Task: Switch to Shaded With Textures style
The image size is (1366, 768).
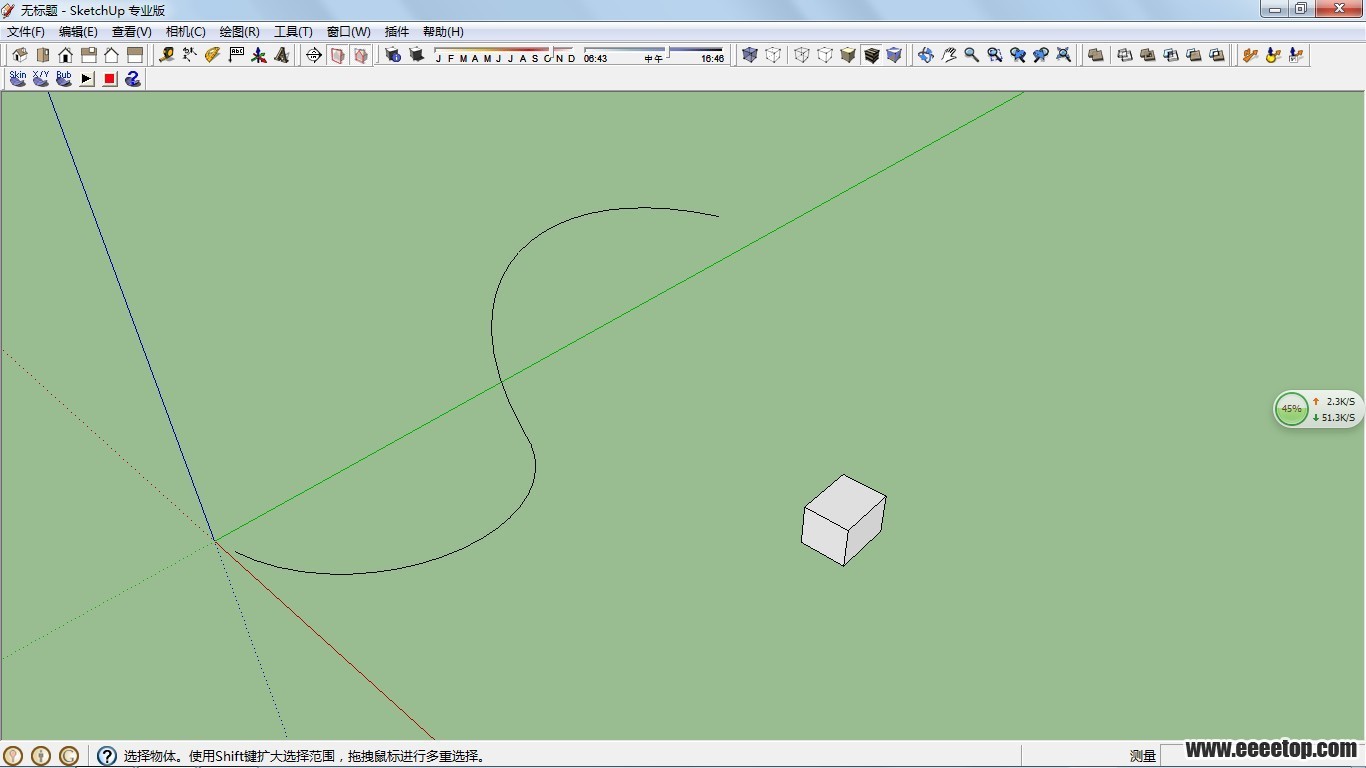Action: pos(871,55)
